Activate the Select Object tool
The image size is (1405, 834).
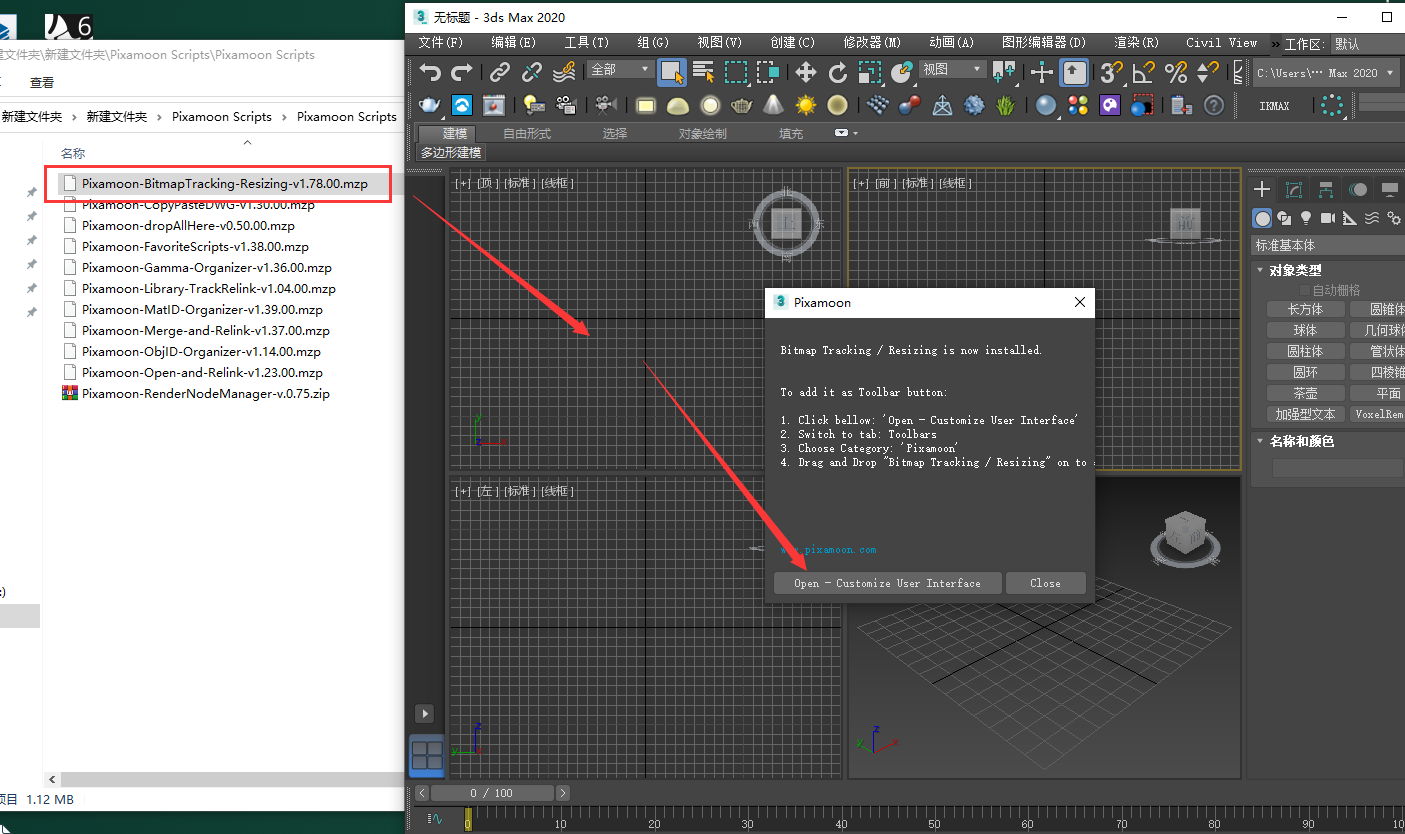[x=672, y=72]
